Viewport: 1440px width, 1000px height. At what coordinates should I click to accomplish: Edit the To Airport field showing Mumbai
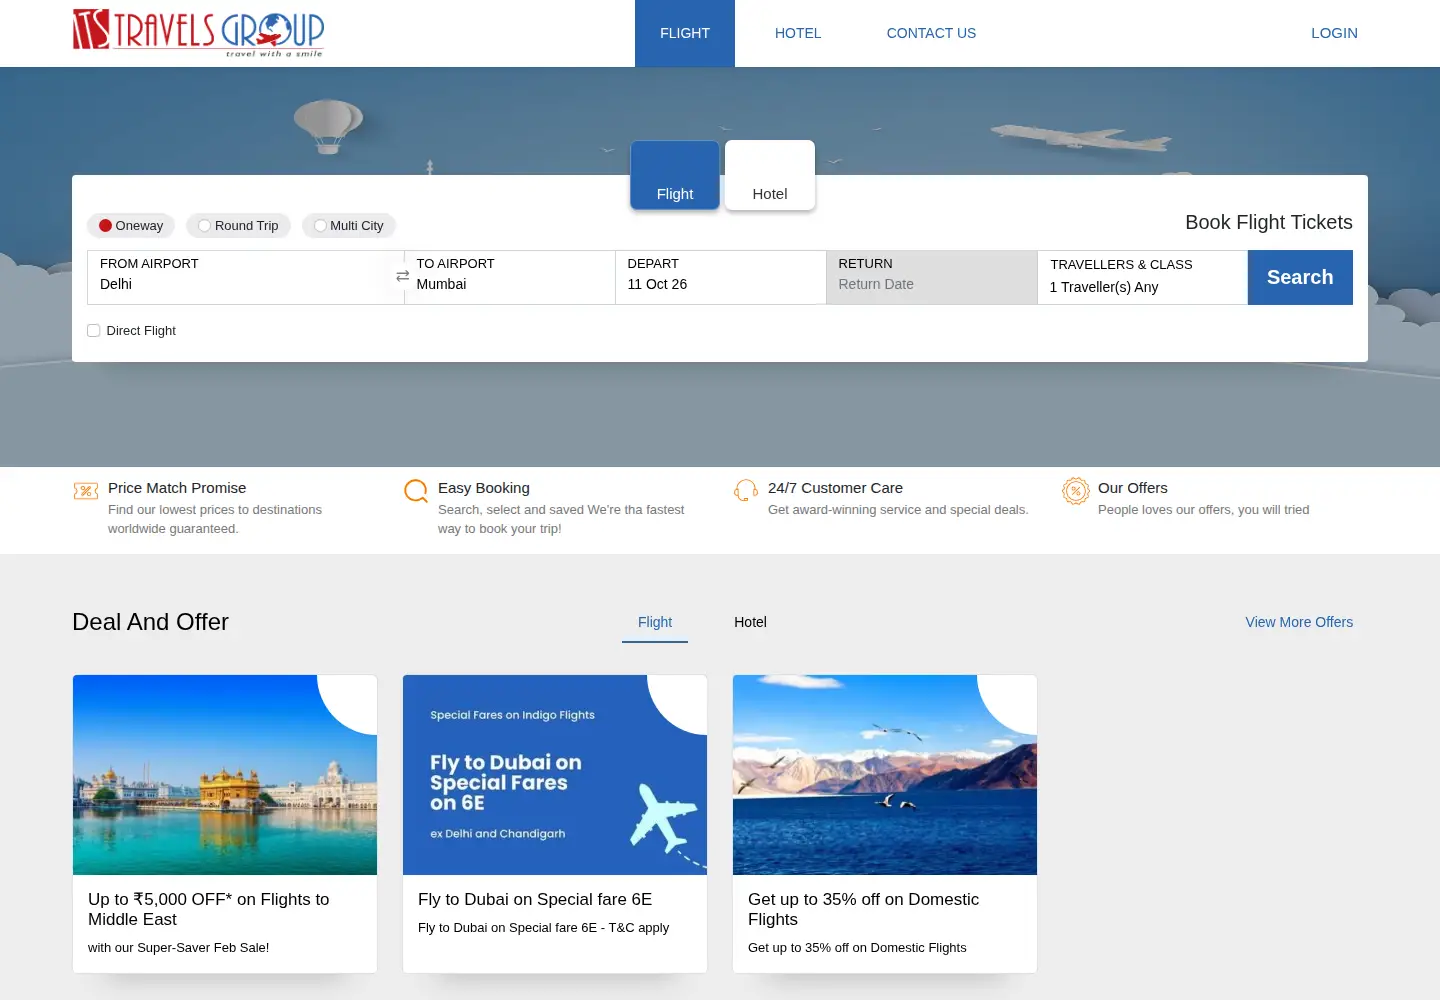point(510,277)
